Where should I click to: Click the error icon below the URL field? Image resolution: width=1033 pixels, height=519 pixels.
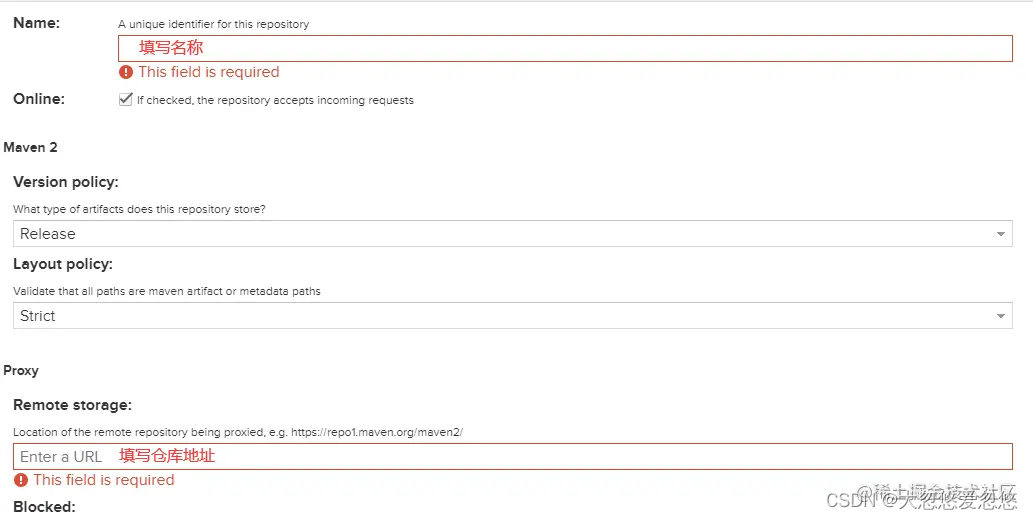pyautogui.click(x=21, y=480)
